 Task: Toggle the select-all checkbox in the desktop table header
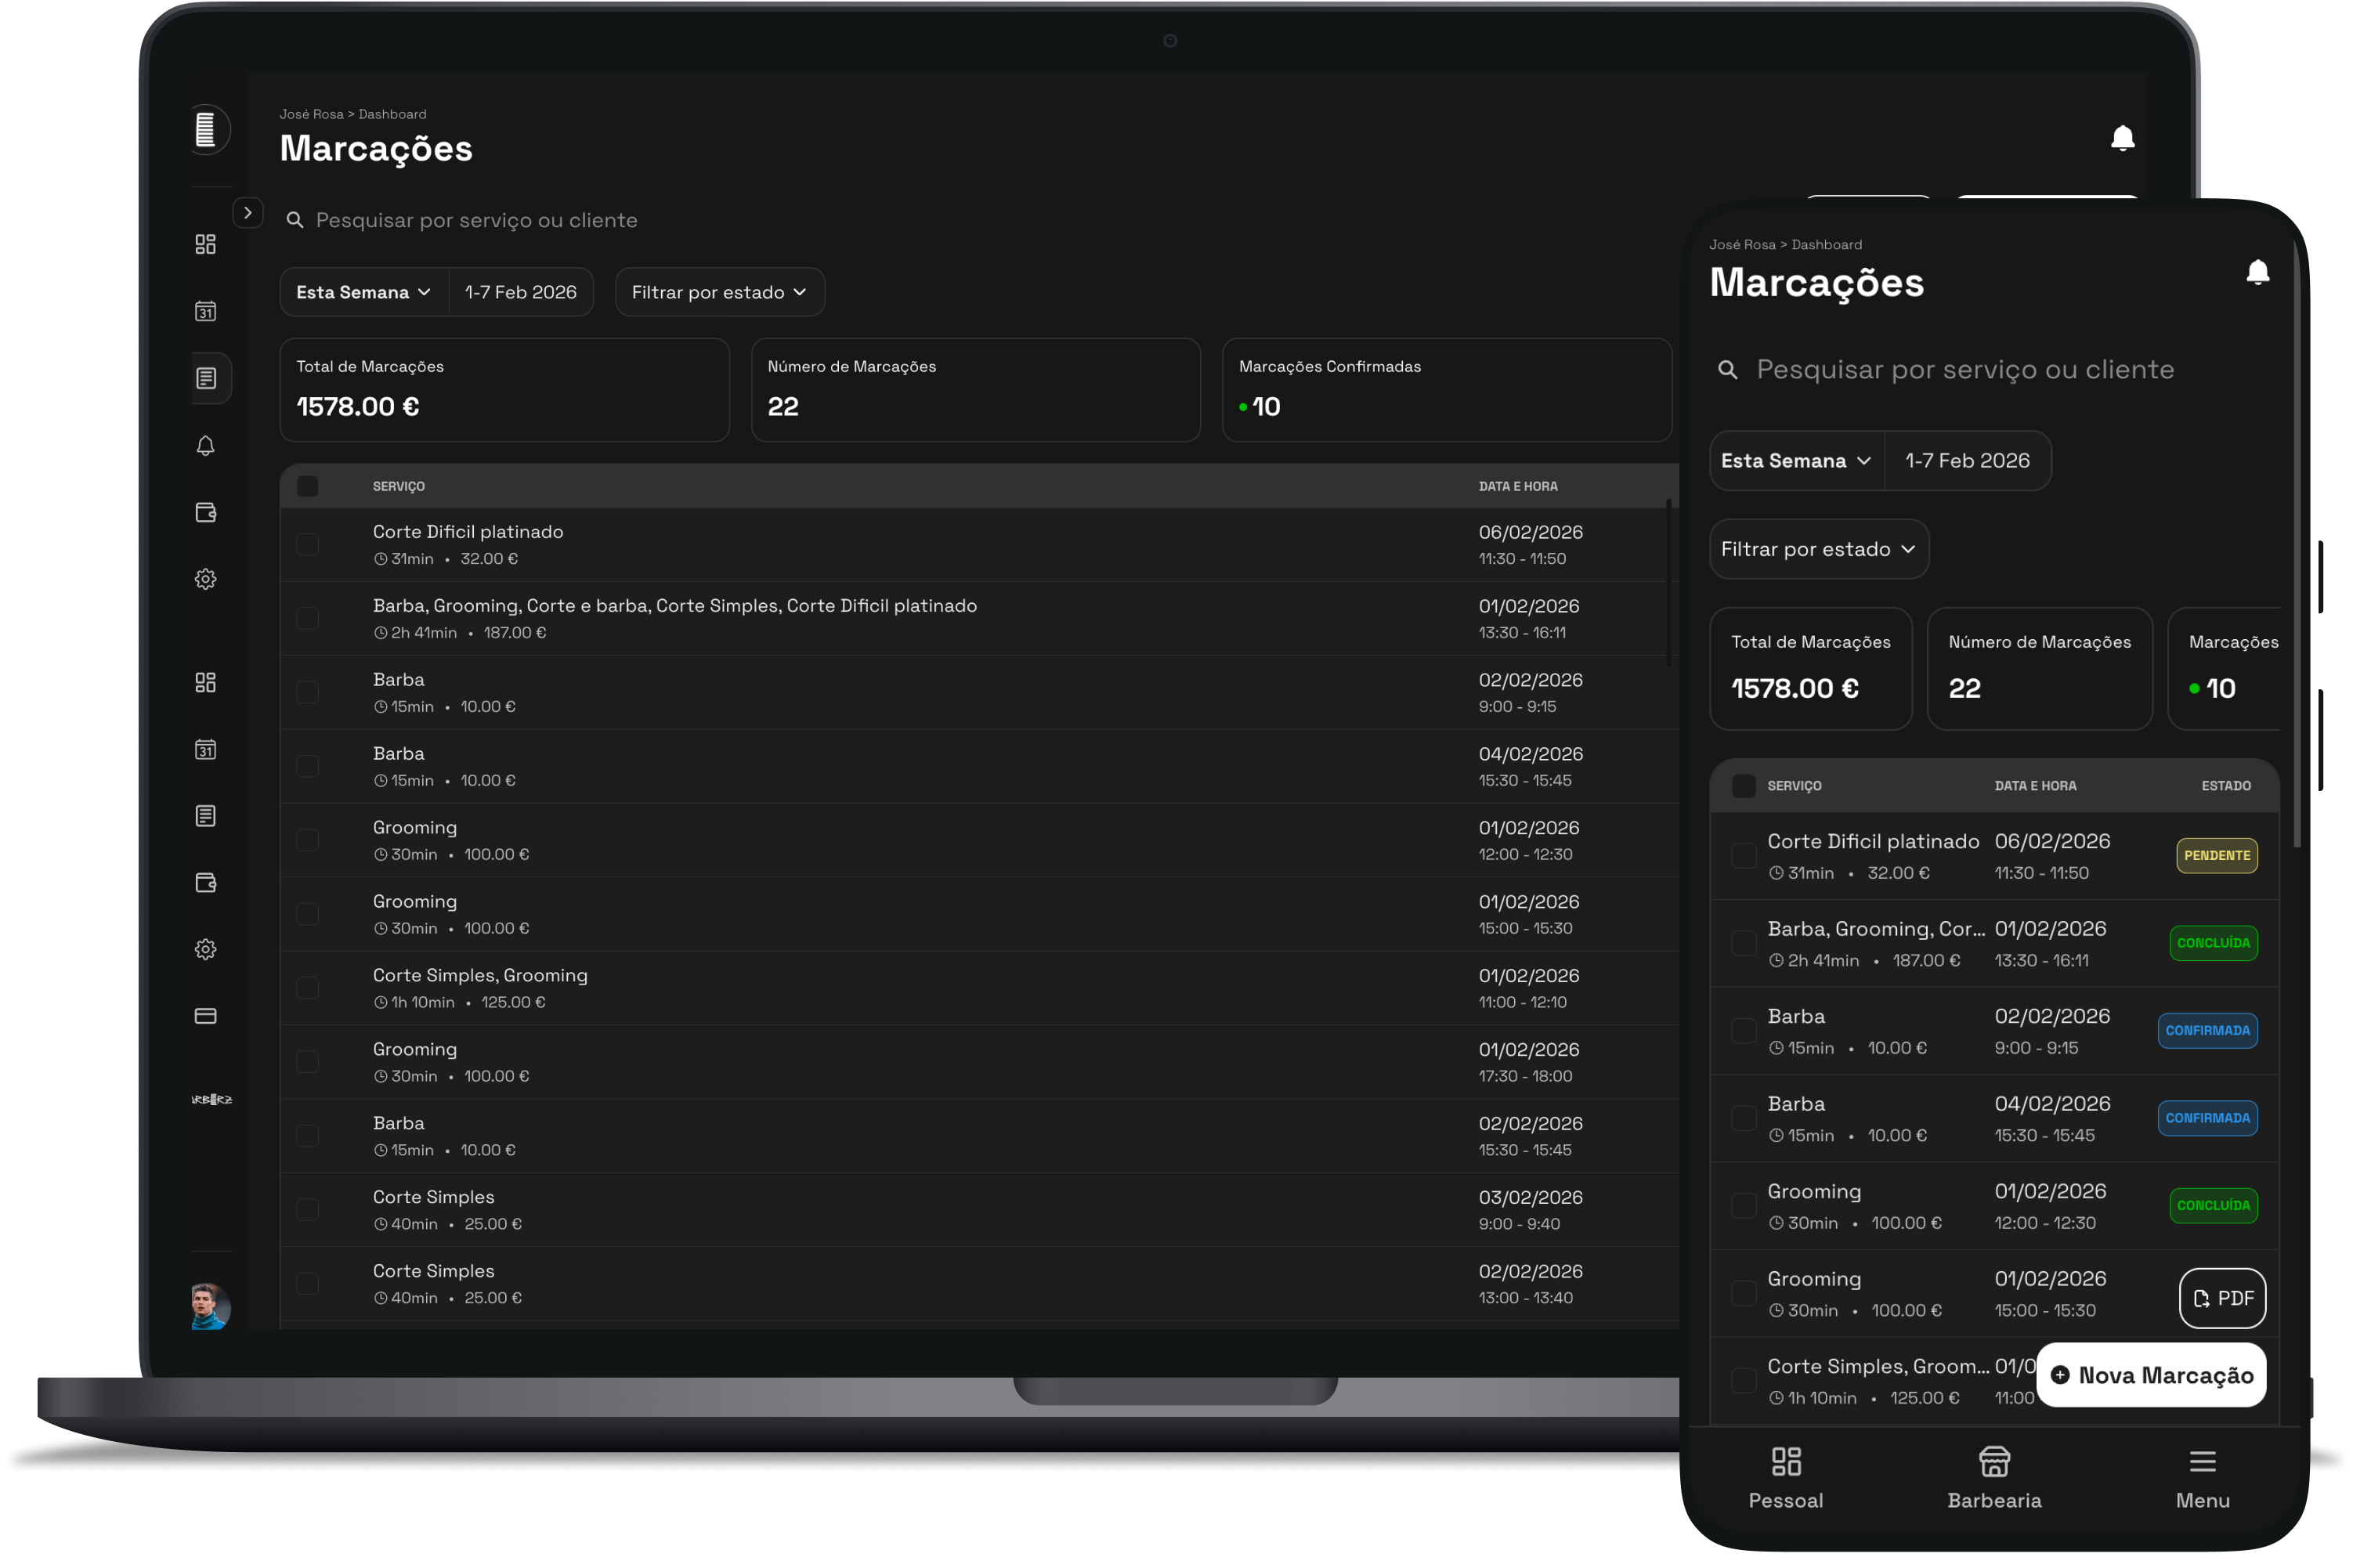(x=308, y=486)
